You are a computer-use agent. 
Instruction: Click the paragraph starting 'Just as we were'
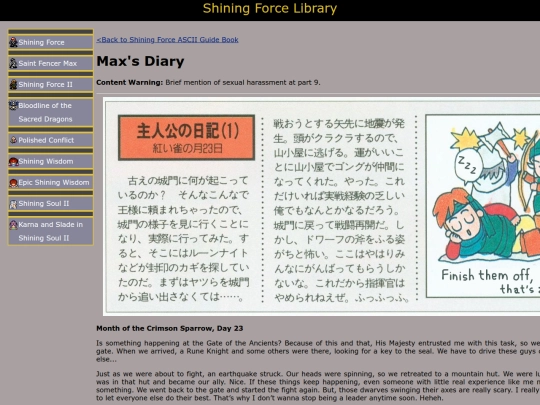318,386
